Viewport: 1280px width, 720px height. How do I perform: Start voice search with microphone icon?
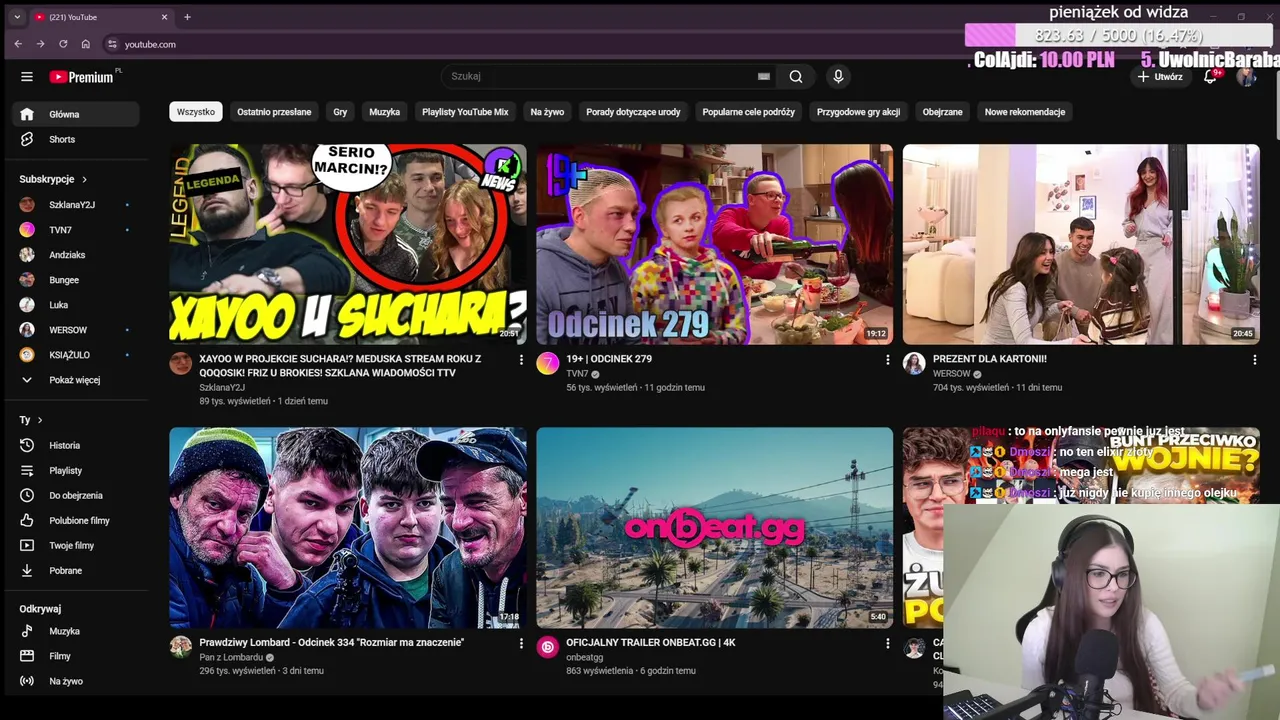(x=838, y=76)
